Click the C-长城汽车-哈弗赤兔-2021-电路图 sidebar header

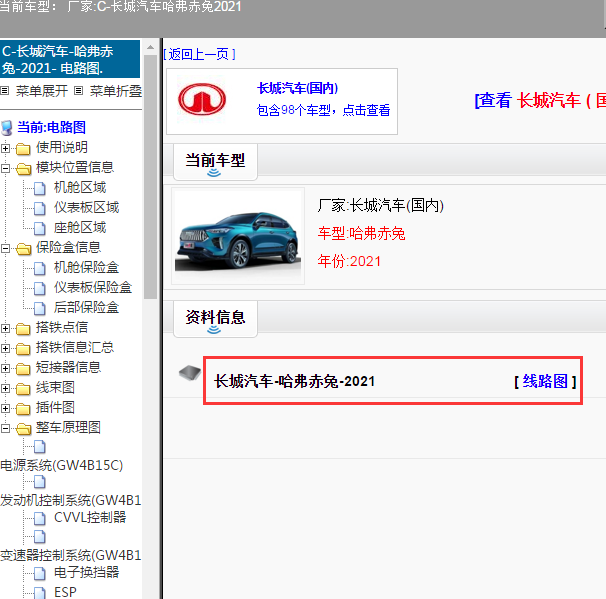point(70,59)
